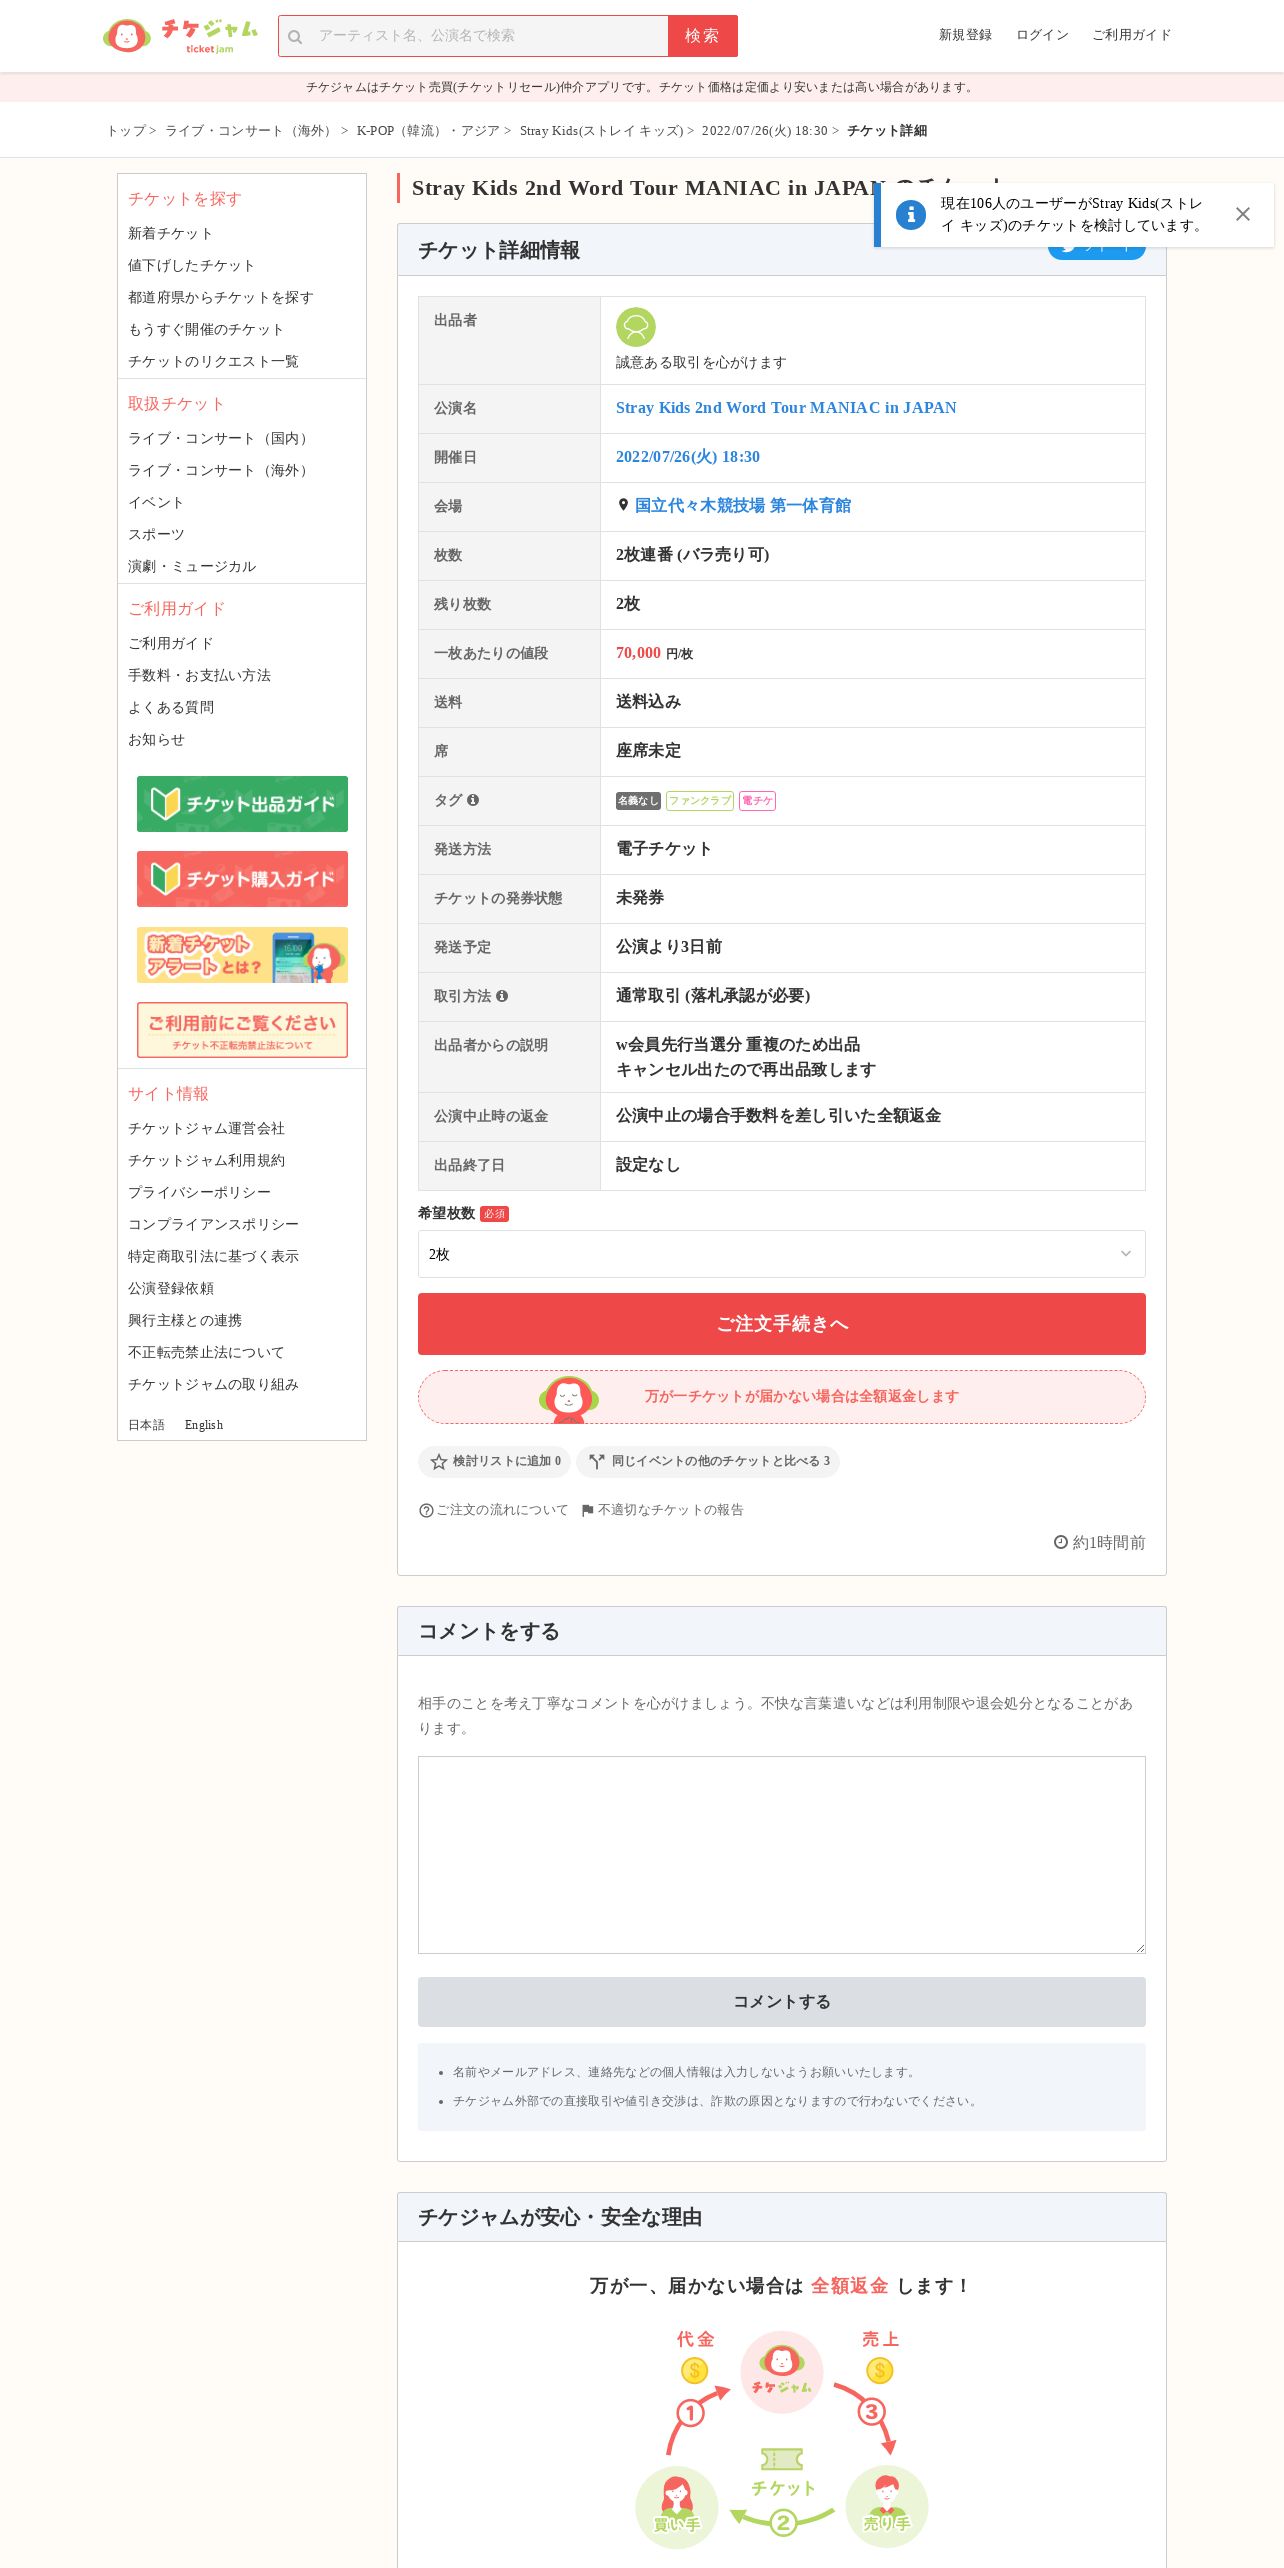Switch language to 日本語

coord(146,1425)
